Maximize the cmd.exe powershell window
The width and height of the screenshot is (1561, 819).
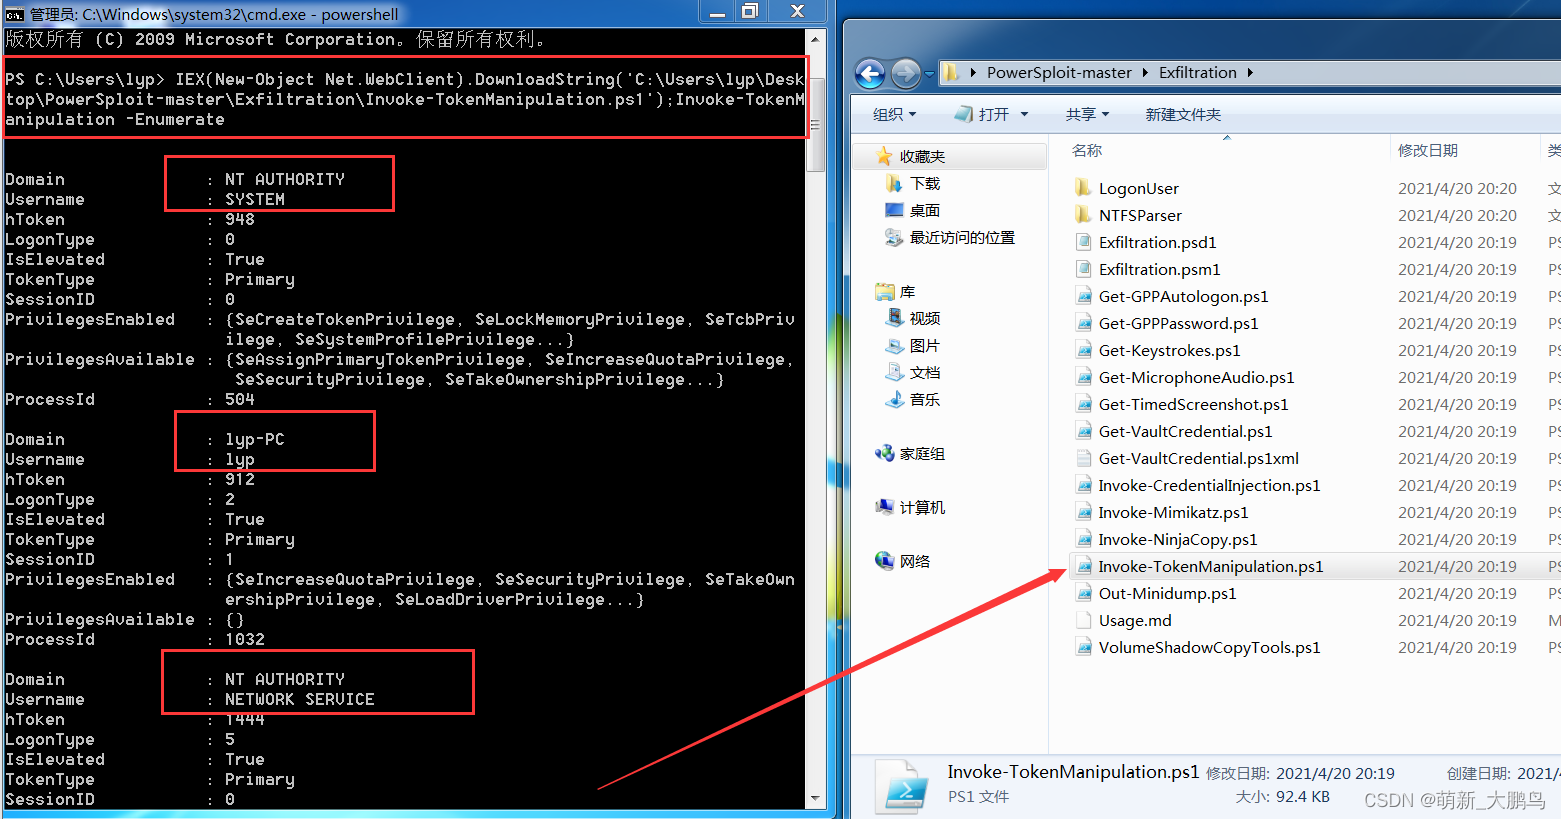coord(750,11)
